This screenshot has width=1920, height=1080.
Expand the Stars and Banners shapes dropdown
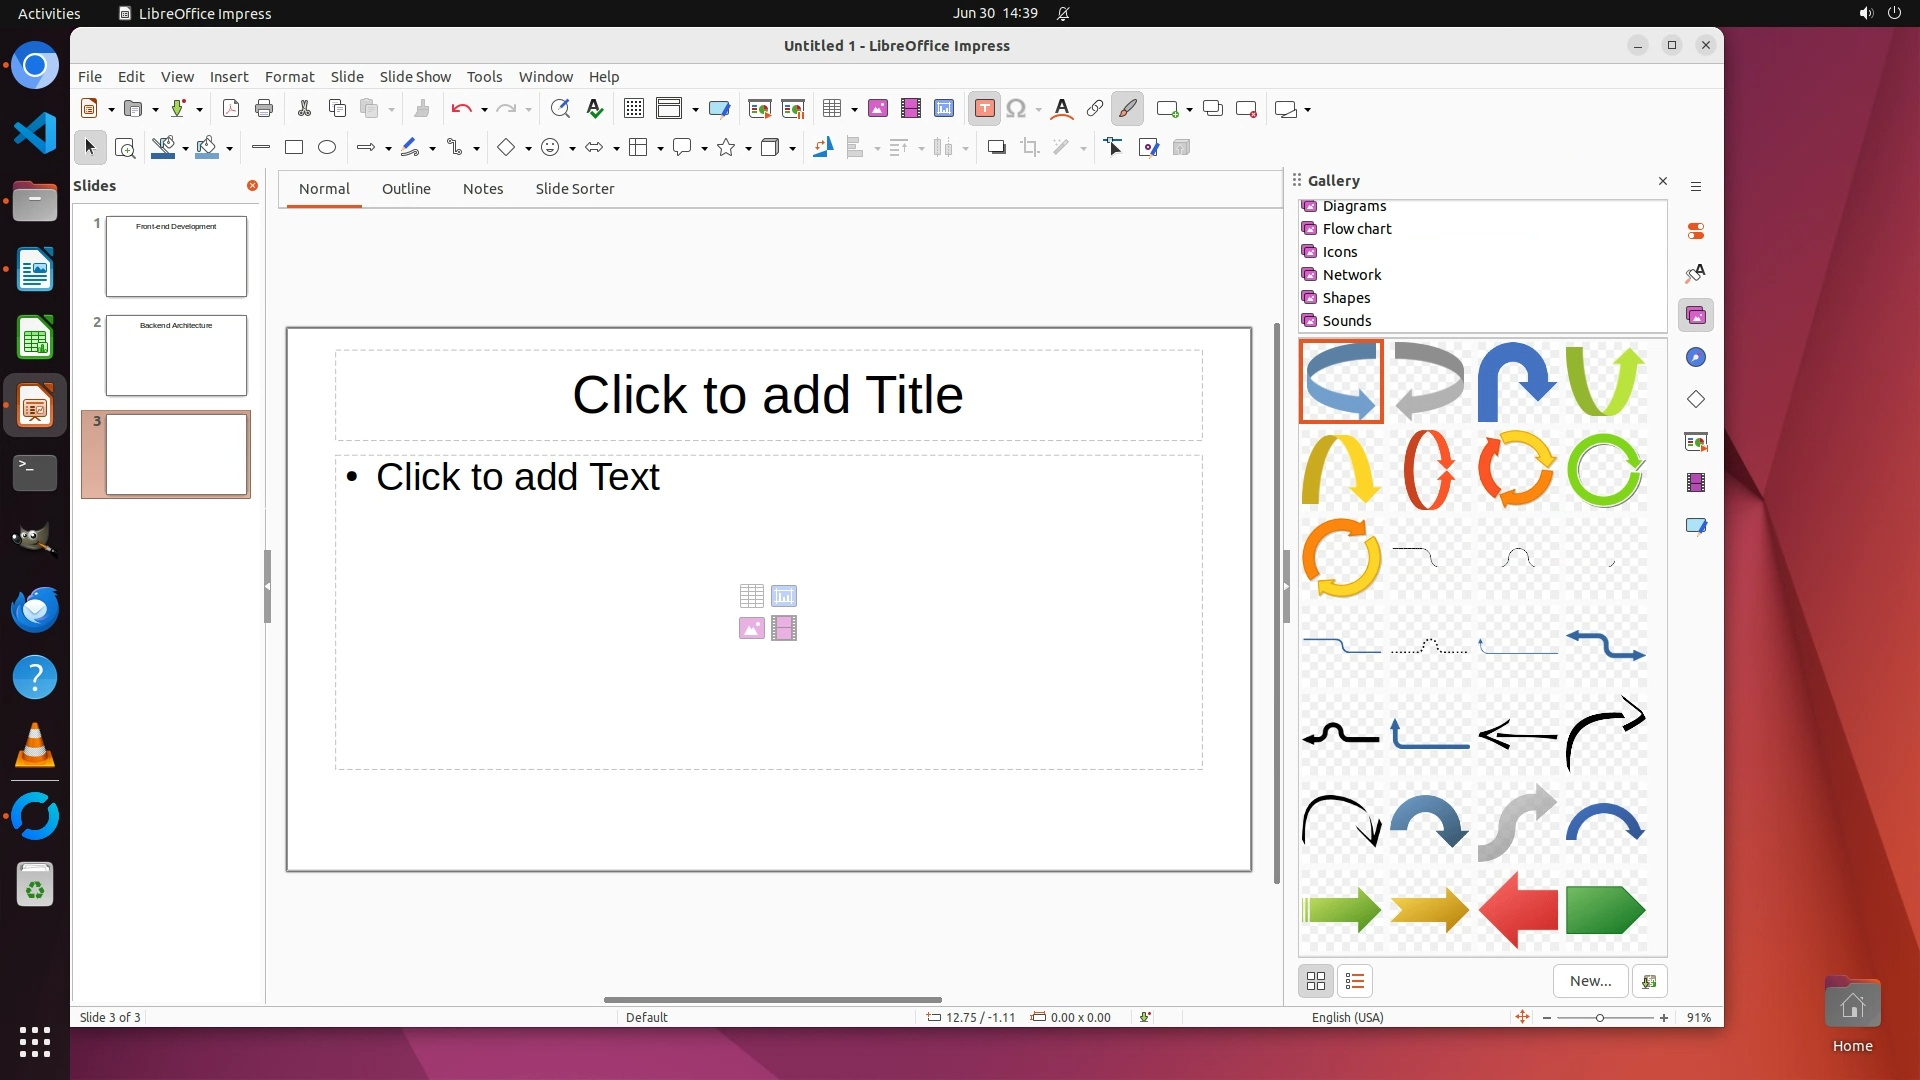pos(748,149)
